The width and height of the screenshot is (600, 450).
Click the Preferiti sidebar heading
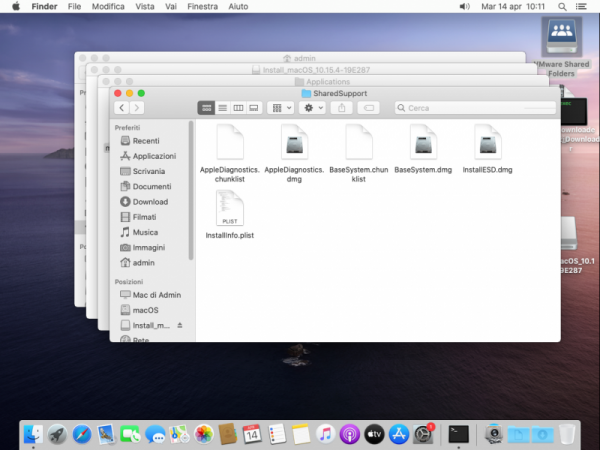127,127
